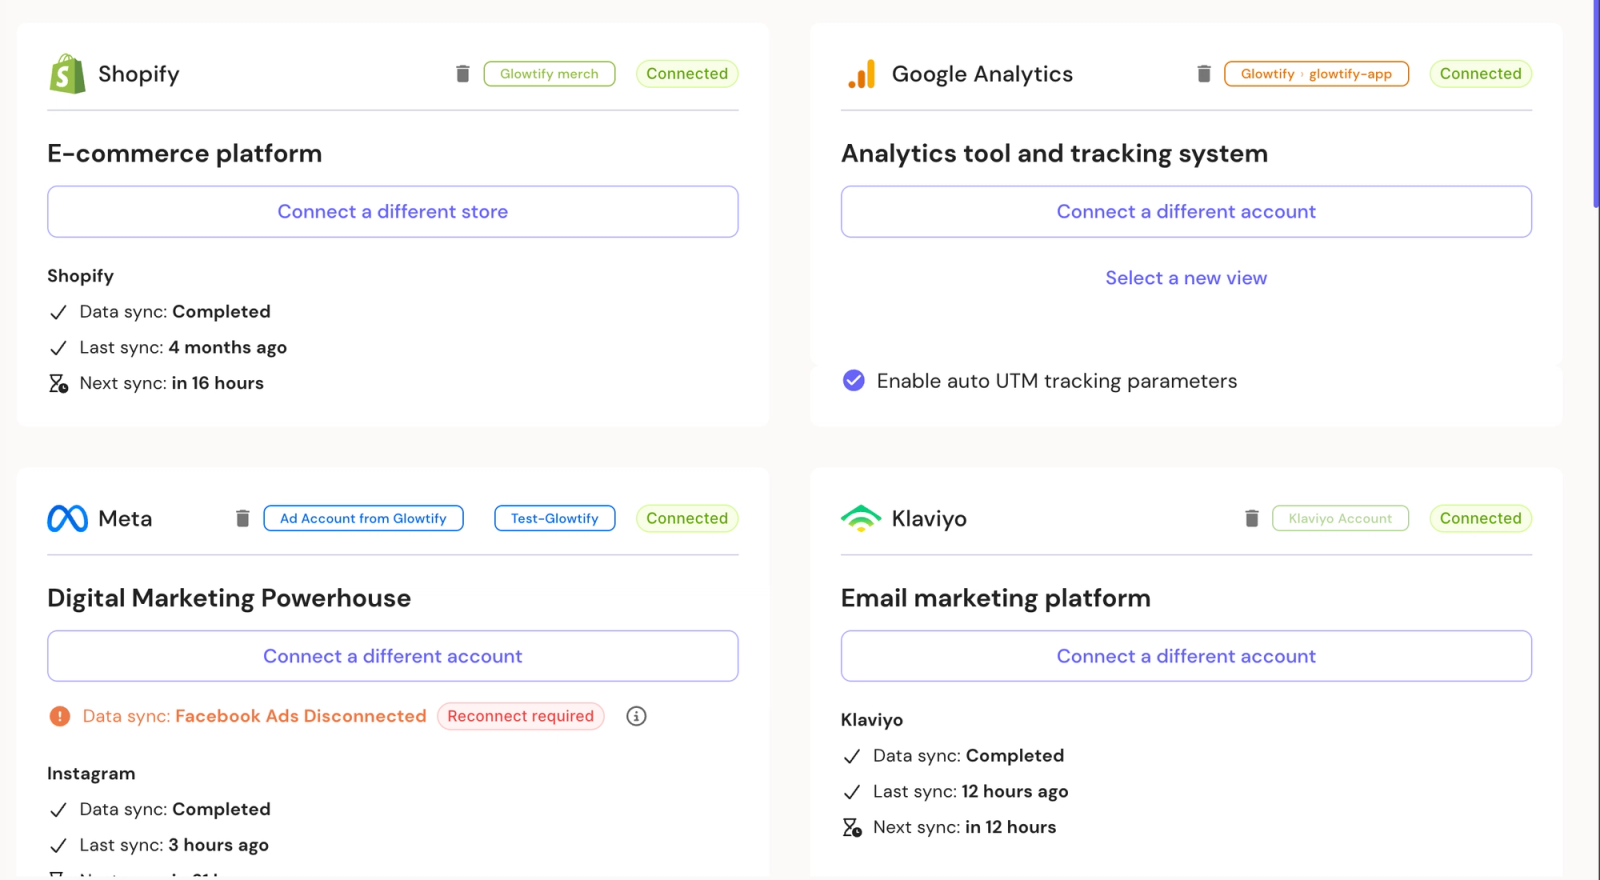Click Connect a different account under Klaviyo
Image resolution: width=1600 pixels, height=880 pixels.
pyautogui.click(x=1186, y=656)
